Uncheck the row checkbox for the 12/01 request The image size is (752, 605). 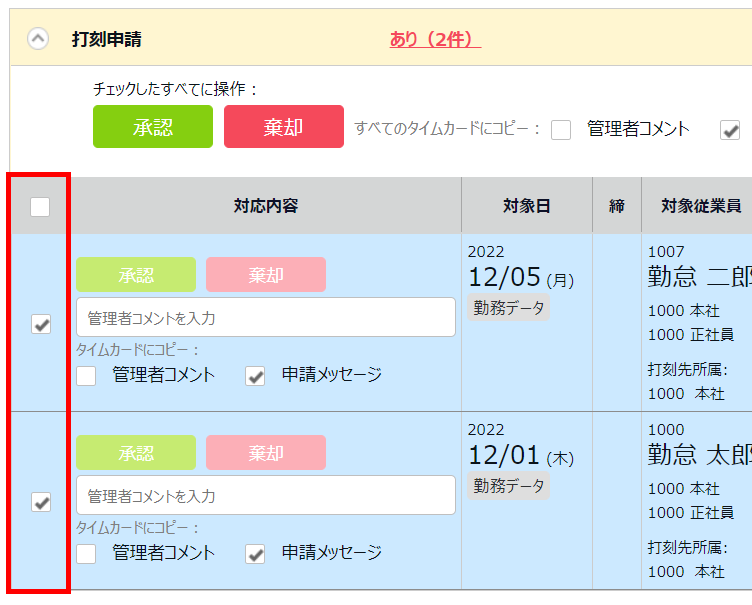pos(41,502)
